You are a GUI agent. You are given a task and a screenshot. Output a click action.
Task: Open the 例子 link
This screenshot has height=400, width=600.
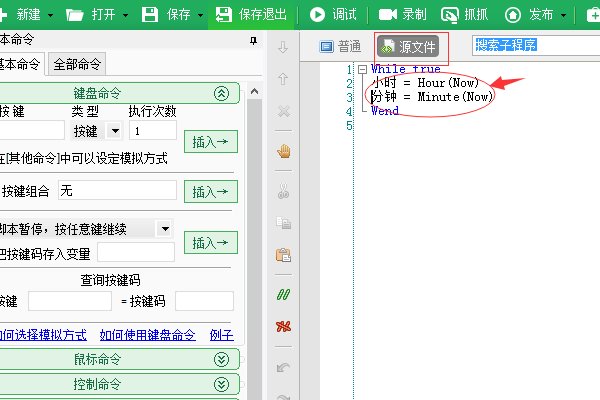(222, 335)
